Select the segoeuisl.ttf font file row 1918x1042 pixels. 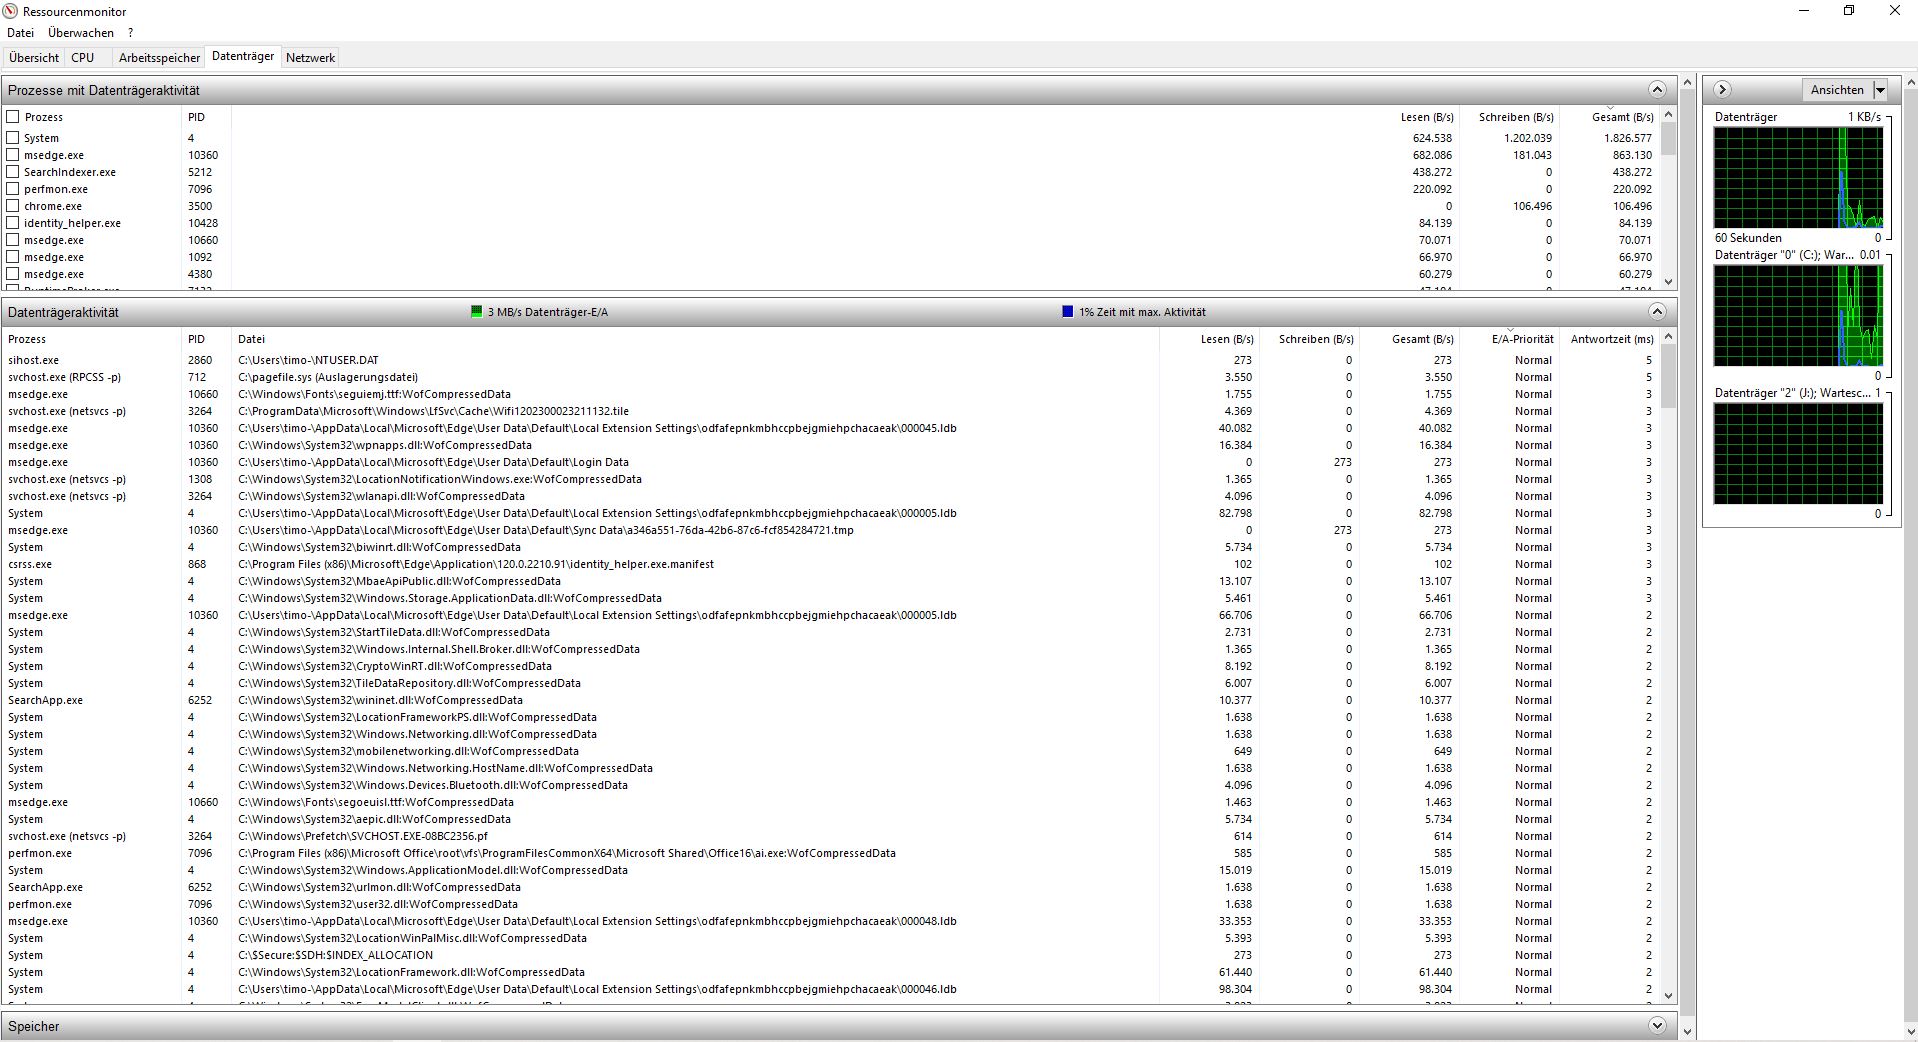(830, 802)
